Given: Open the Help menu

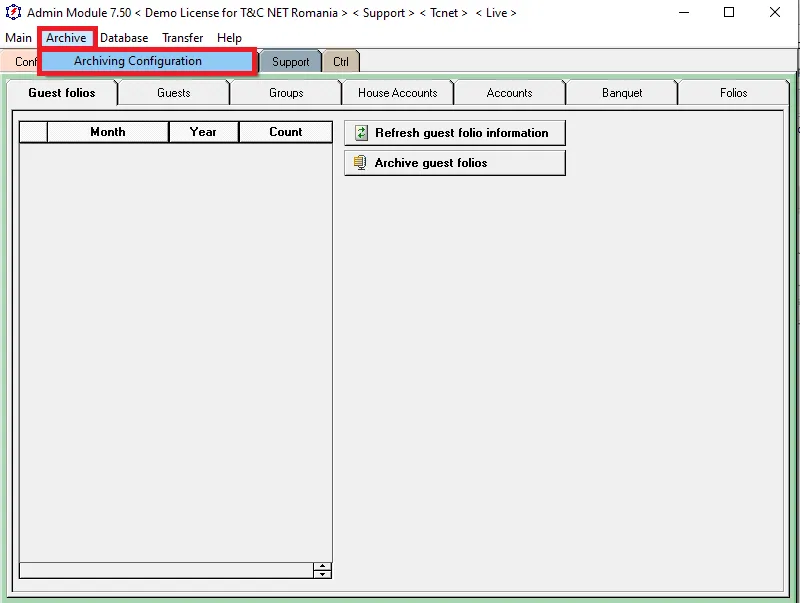Looking at the screenshot, I should coord(229,38).
